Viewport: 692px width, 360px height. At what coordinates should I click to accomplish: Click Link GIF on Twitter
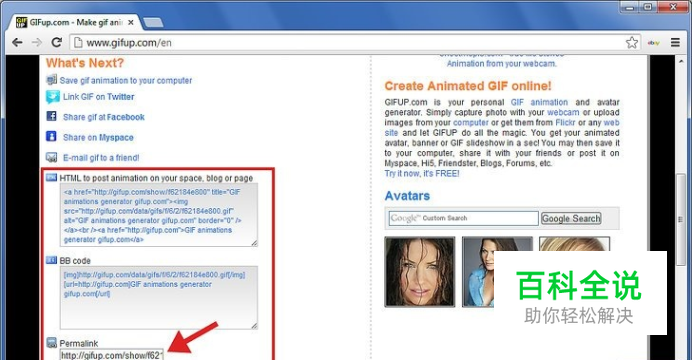pyautogui.click(x=98, y=97)
